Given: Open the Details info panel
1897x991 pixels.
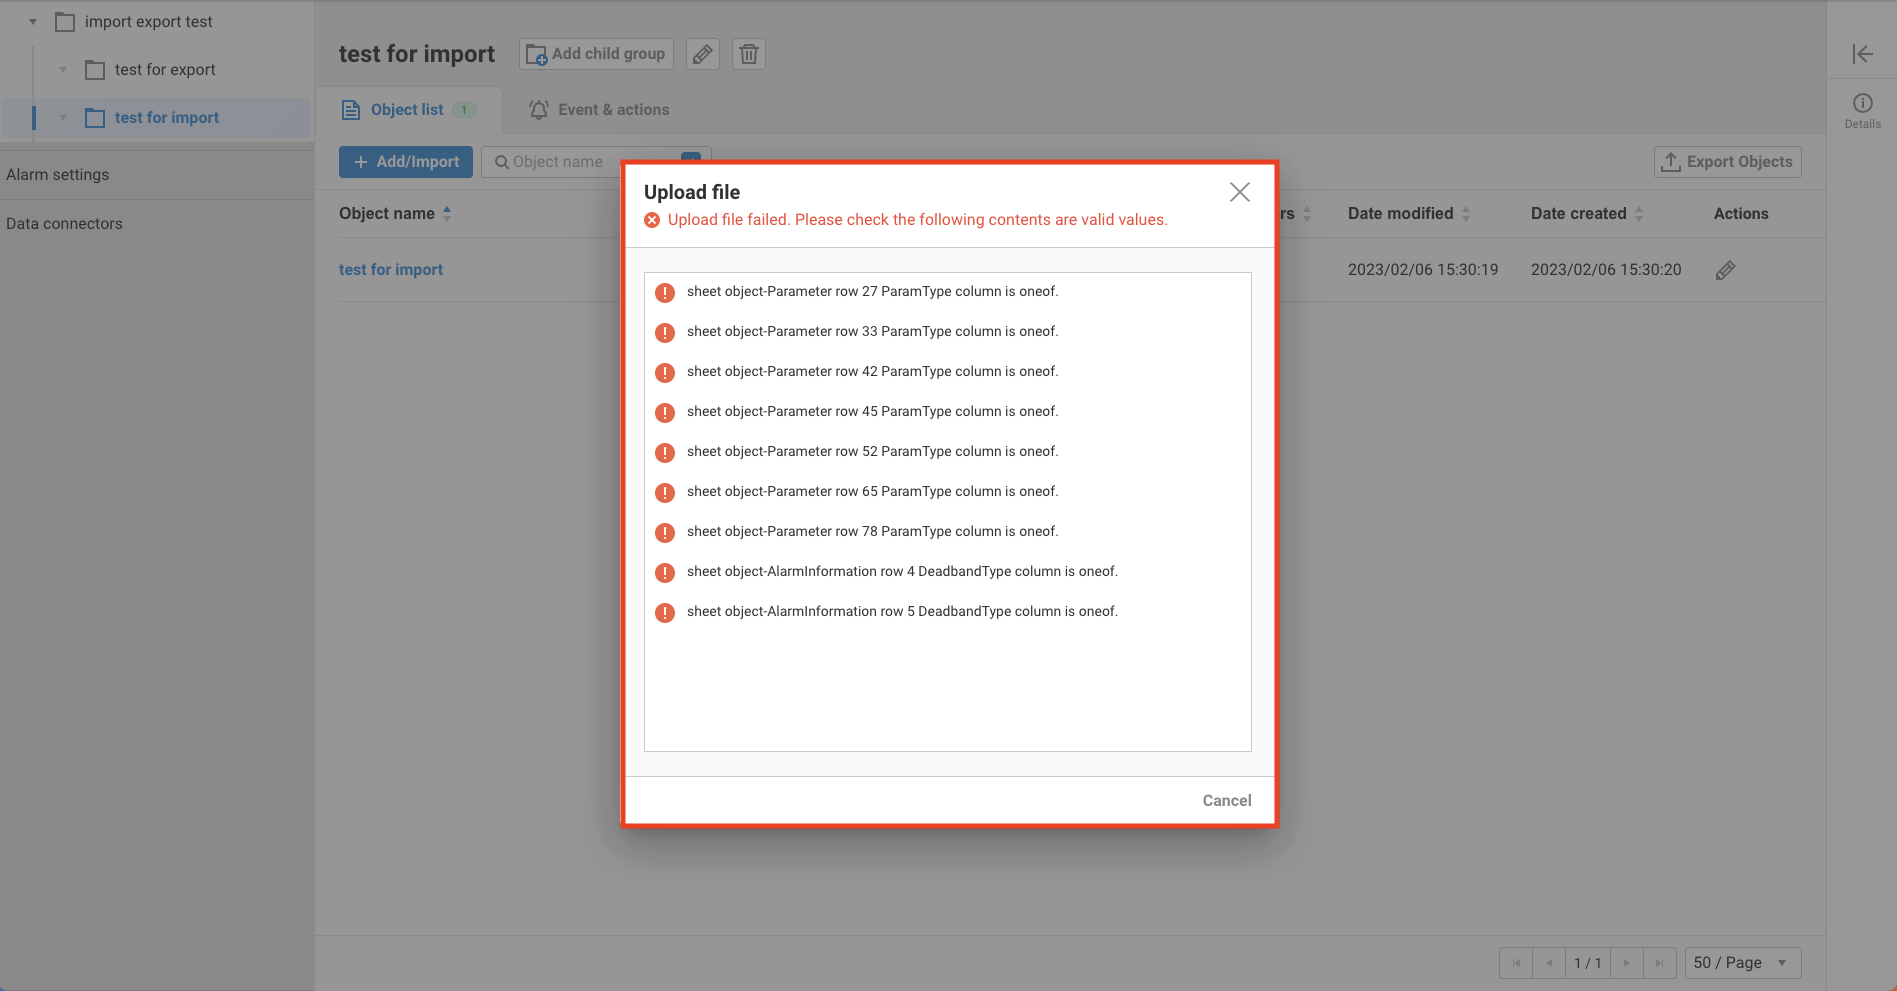Looking at the screenshot, I should pos(1862,110).
